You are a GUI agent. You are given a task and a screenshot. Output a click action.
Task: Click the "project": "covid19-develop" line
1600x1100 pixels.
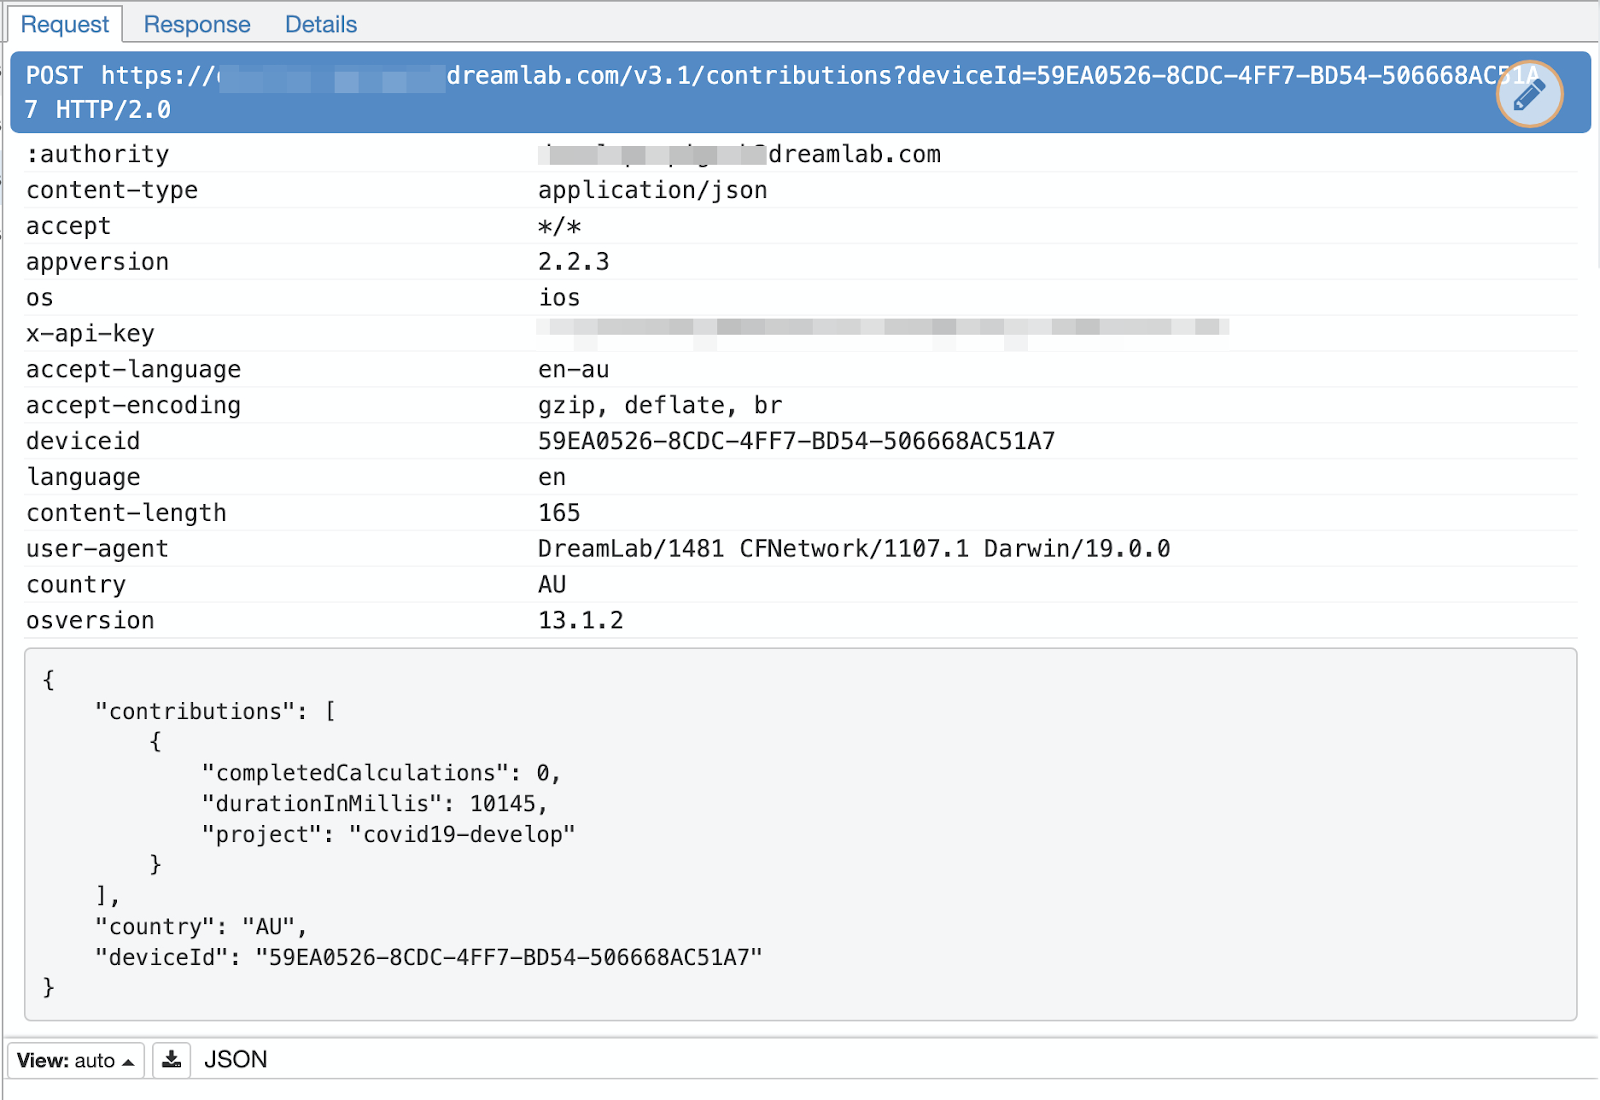tap(388, 835)
